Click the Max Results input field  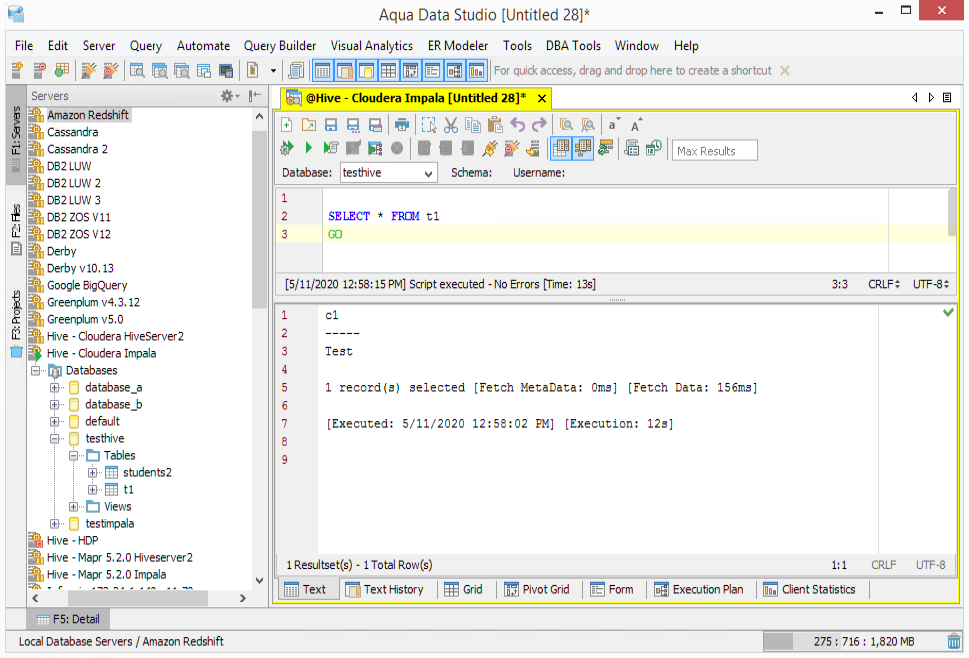714,151
